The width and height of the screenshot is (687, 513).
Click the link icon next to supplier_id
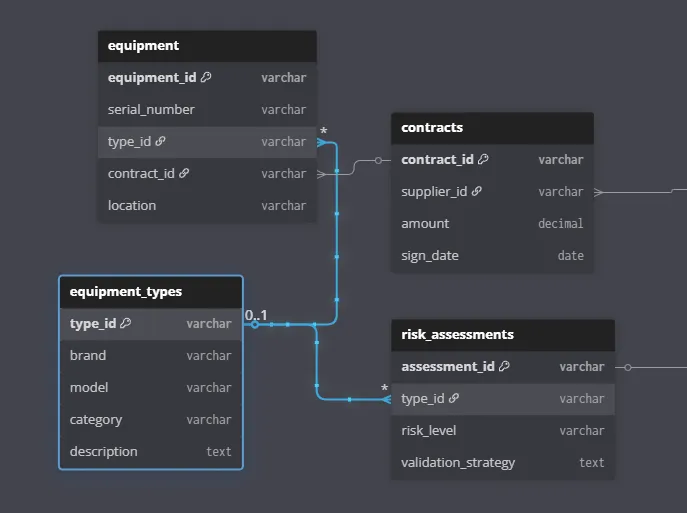tap(477, 191)
